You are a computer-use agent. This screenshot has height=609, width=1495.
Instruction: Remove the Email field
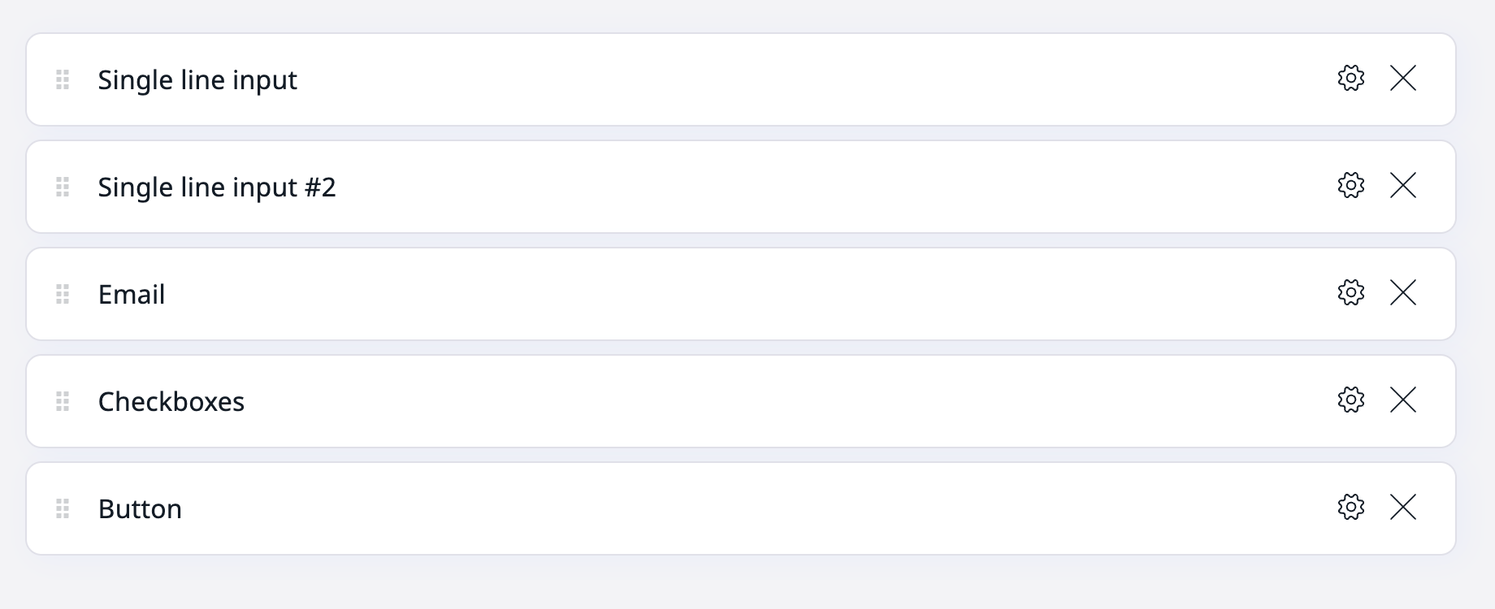pyautogui.click(x=1403, y=292)
